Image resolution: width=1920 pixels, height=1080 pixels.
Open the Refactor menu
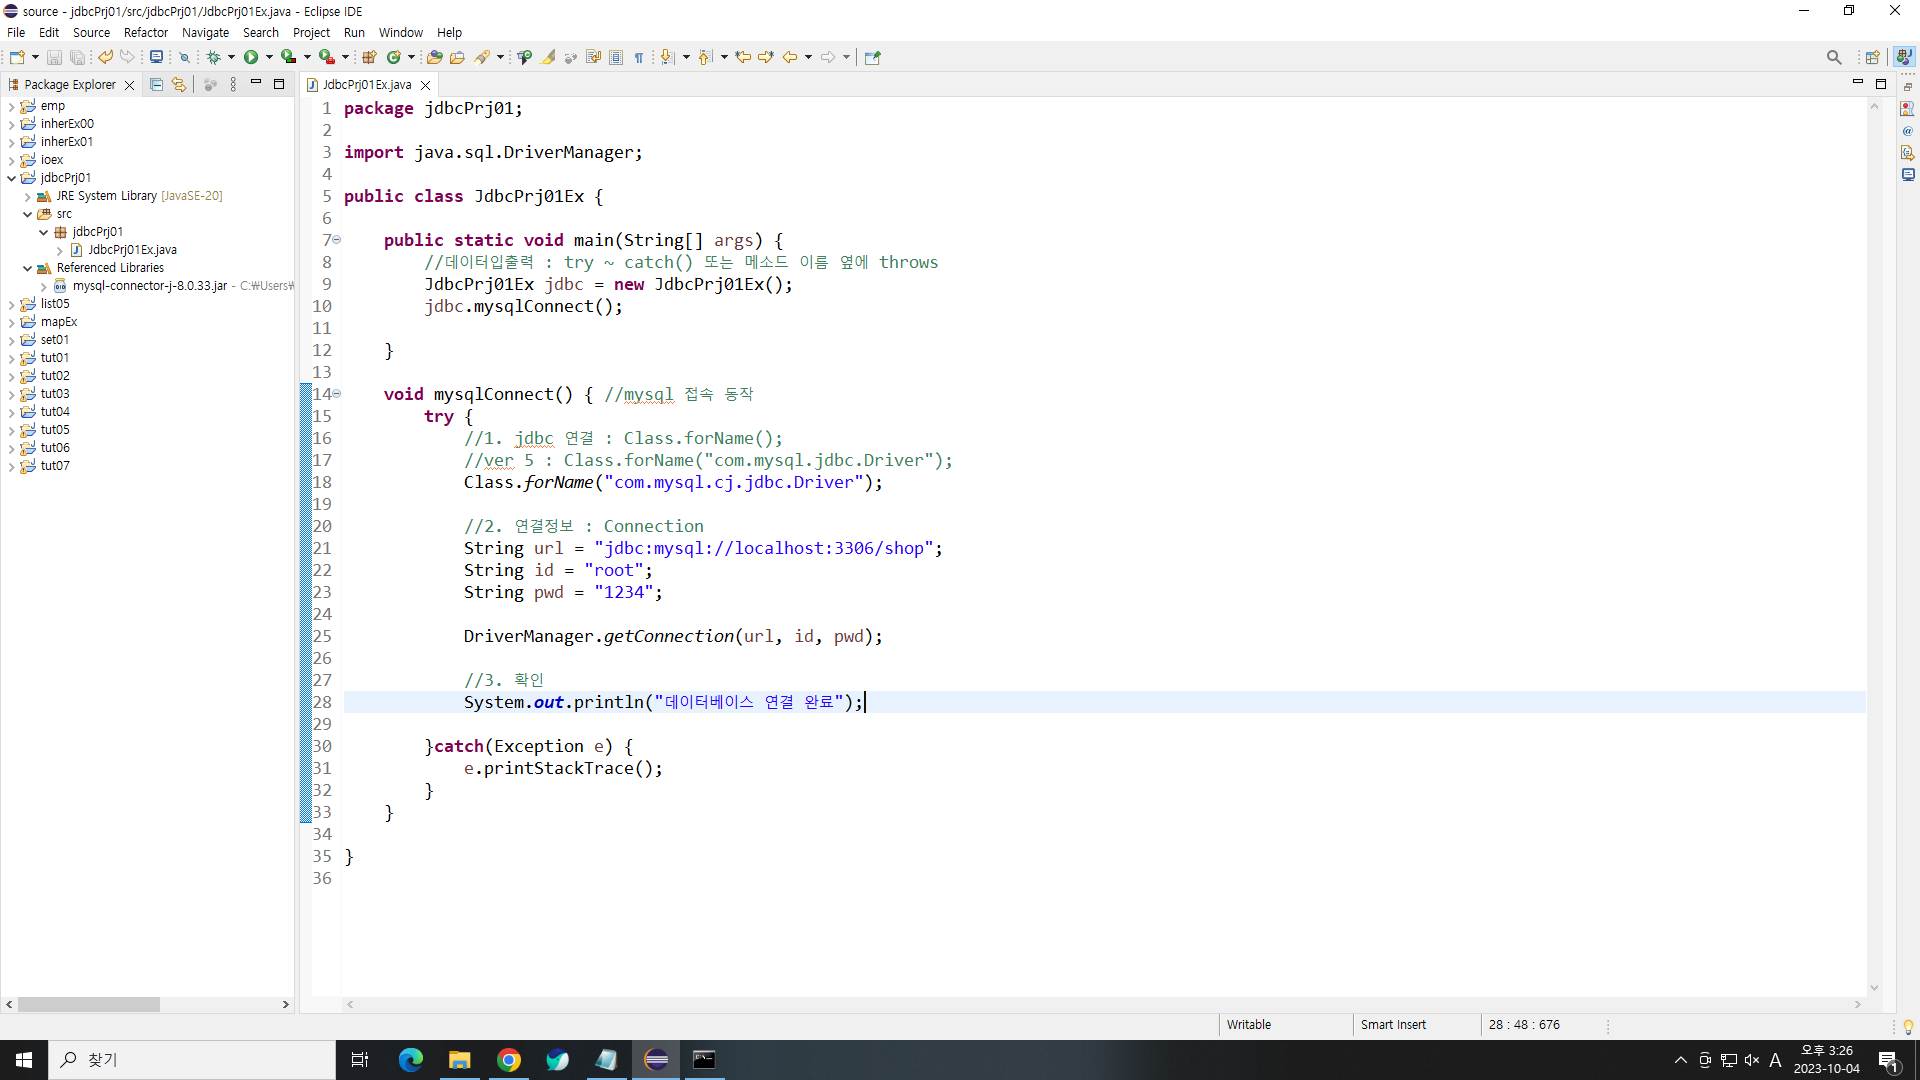[145, 32]
